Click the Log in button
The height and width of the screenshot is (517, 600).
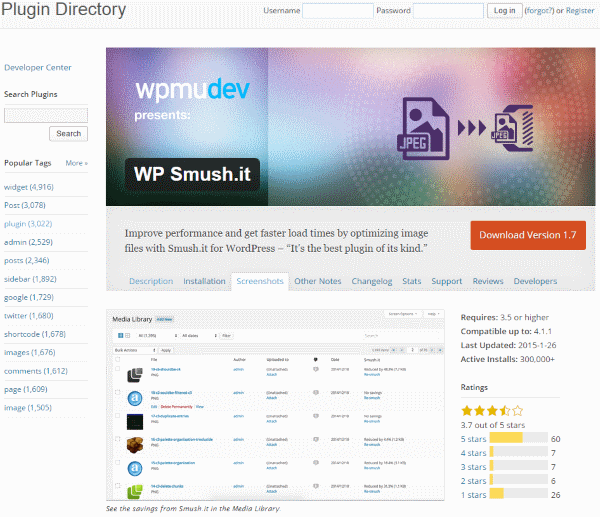pyautogui.click(x=504, y=11)
